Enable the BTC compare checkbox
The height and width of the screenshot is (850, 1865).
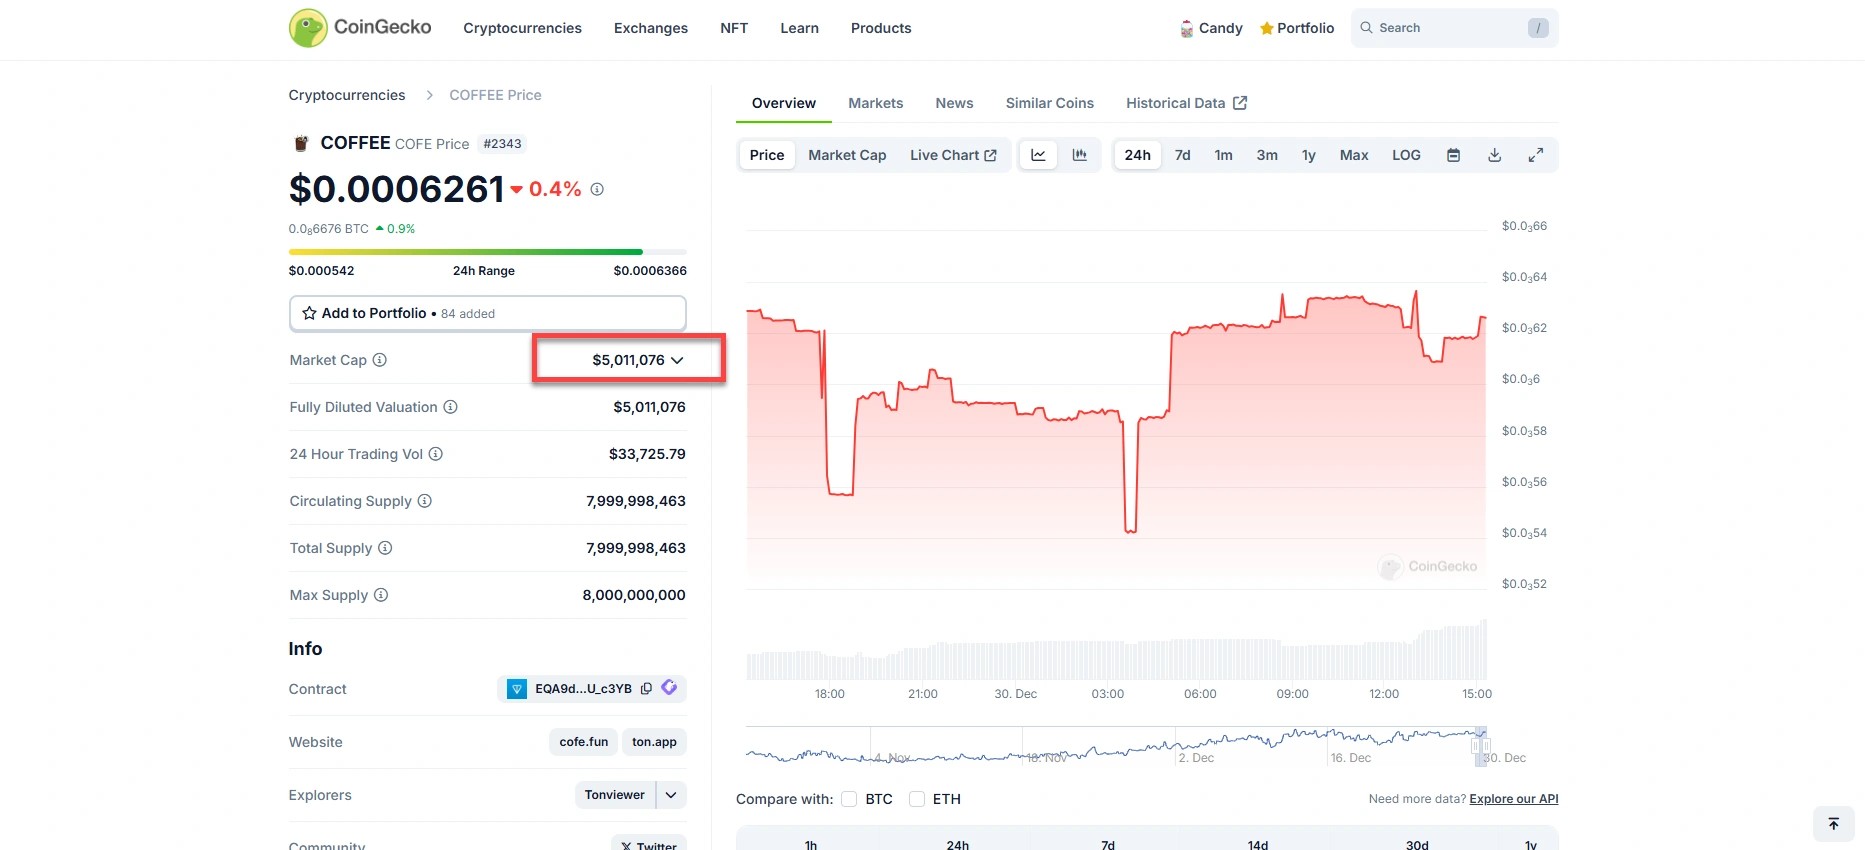tap(849, 799)
